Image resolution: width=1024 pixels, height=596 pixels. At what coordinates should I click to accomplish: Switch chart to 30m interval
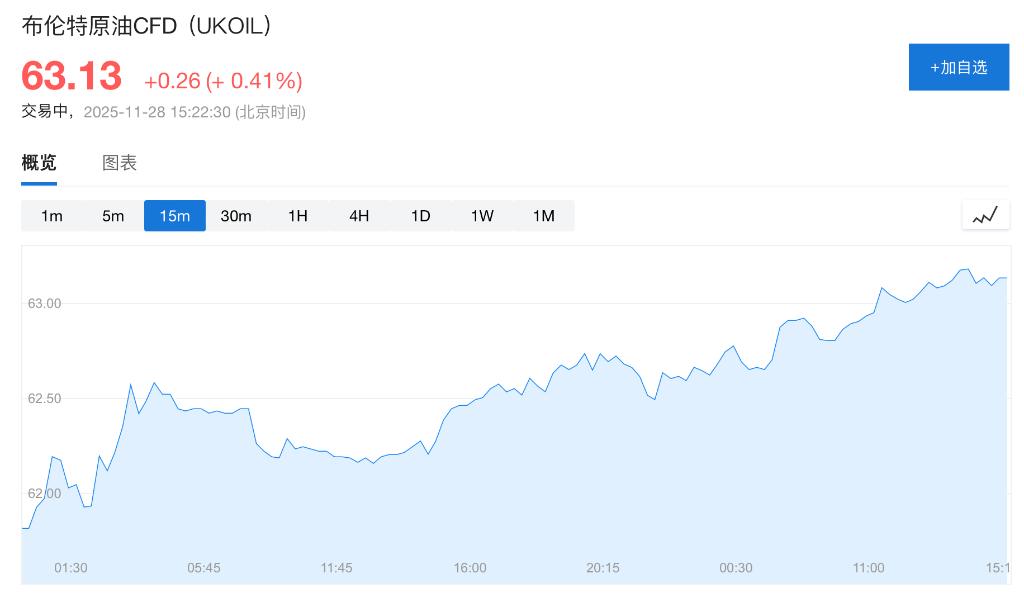pyautogui.click(x=236, y=216)
